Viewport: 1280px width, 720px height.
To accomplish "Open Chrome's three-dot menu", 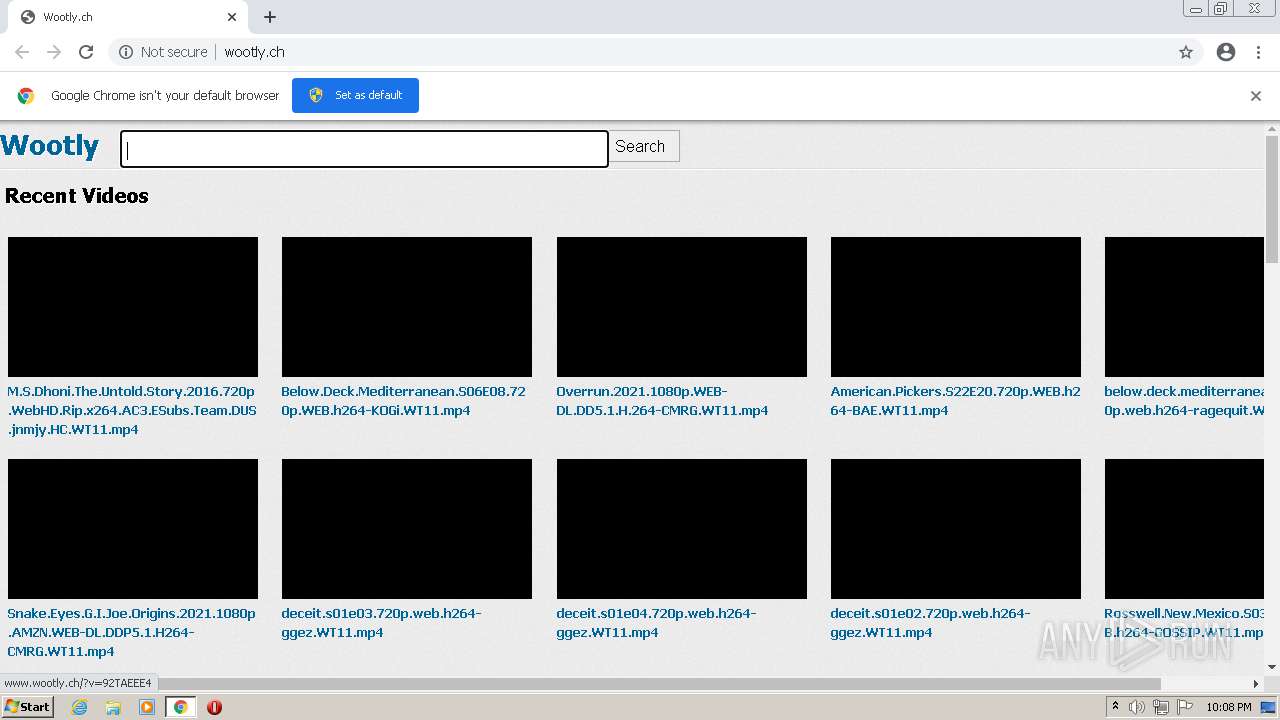I will pyautogui.click(x=1258, y=52).
